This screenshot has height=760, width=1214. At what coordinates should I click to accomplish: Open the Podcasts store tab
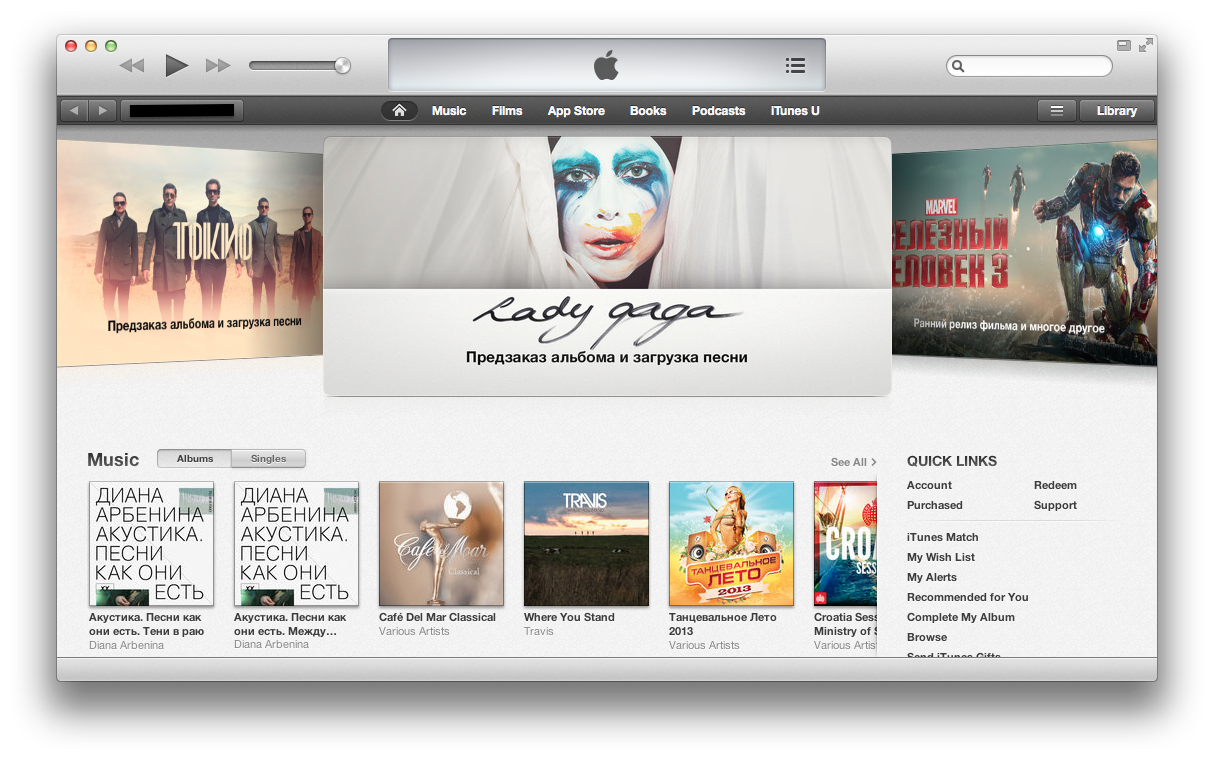[718, 111]
